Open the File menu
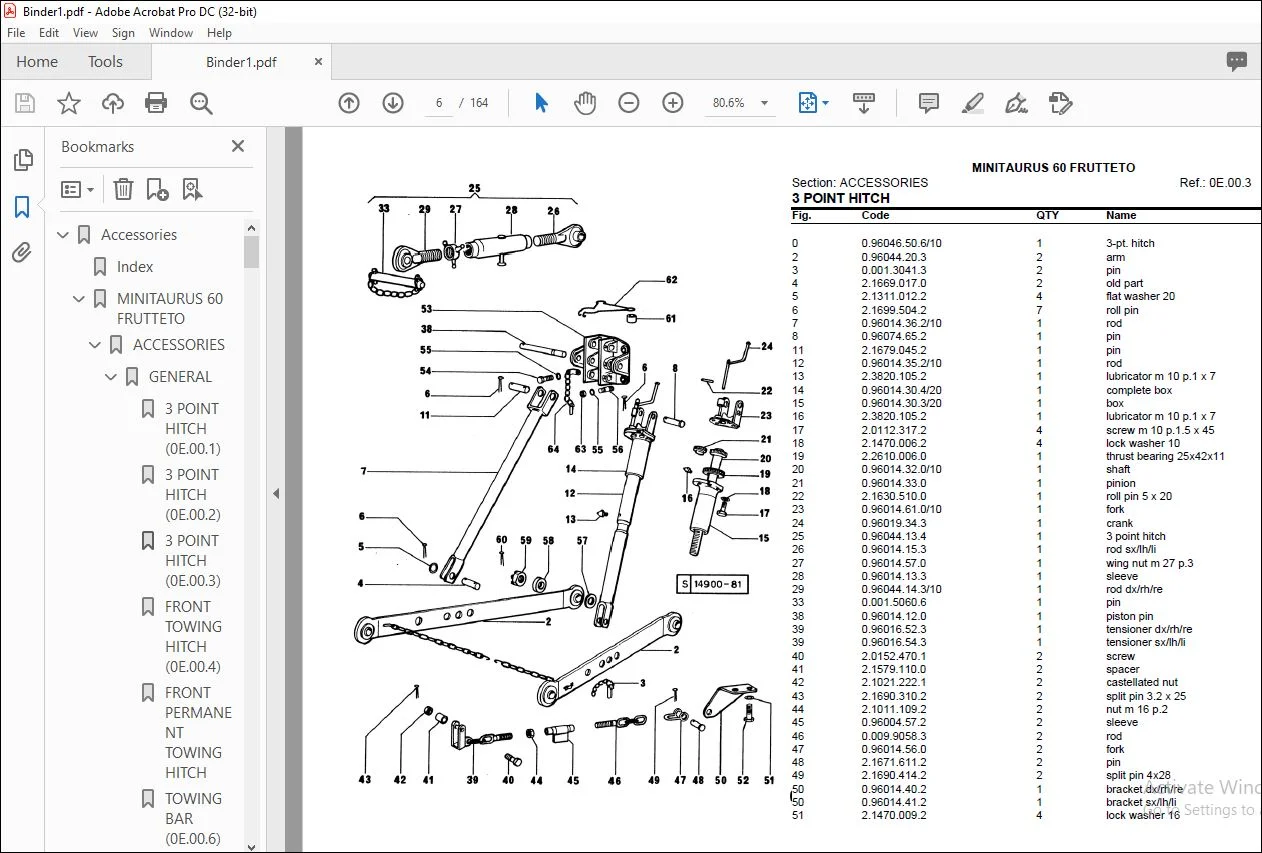Screen dimensions: 1262x853 coord(16,33)
